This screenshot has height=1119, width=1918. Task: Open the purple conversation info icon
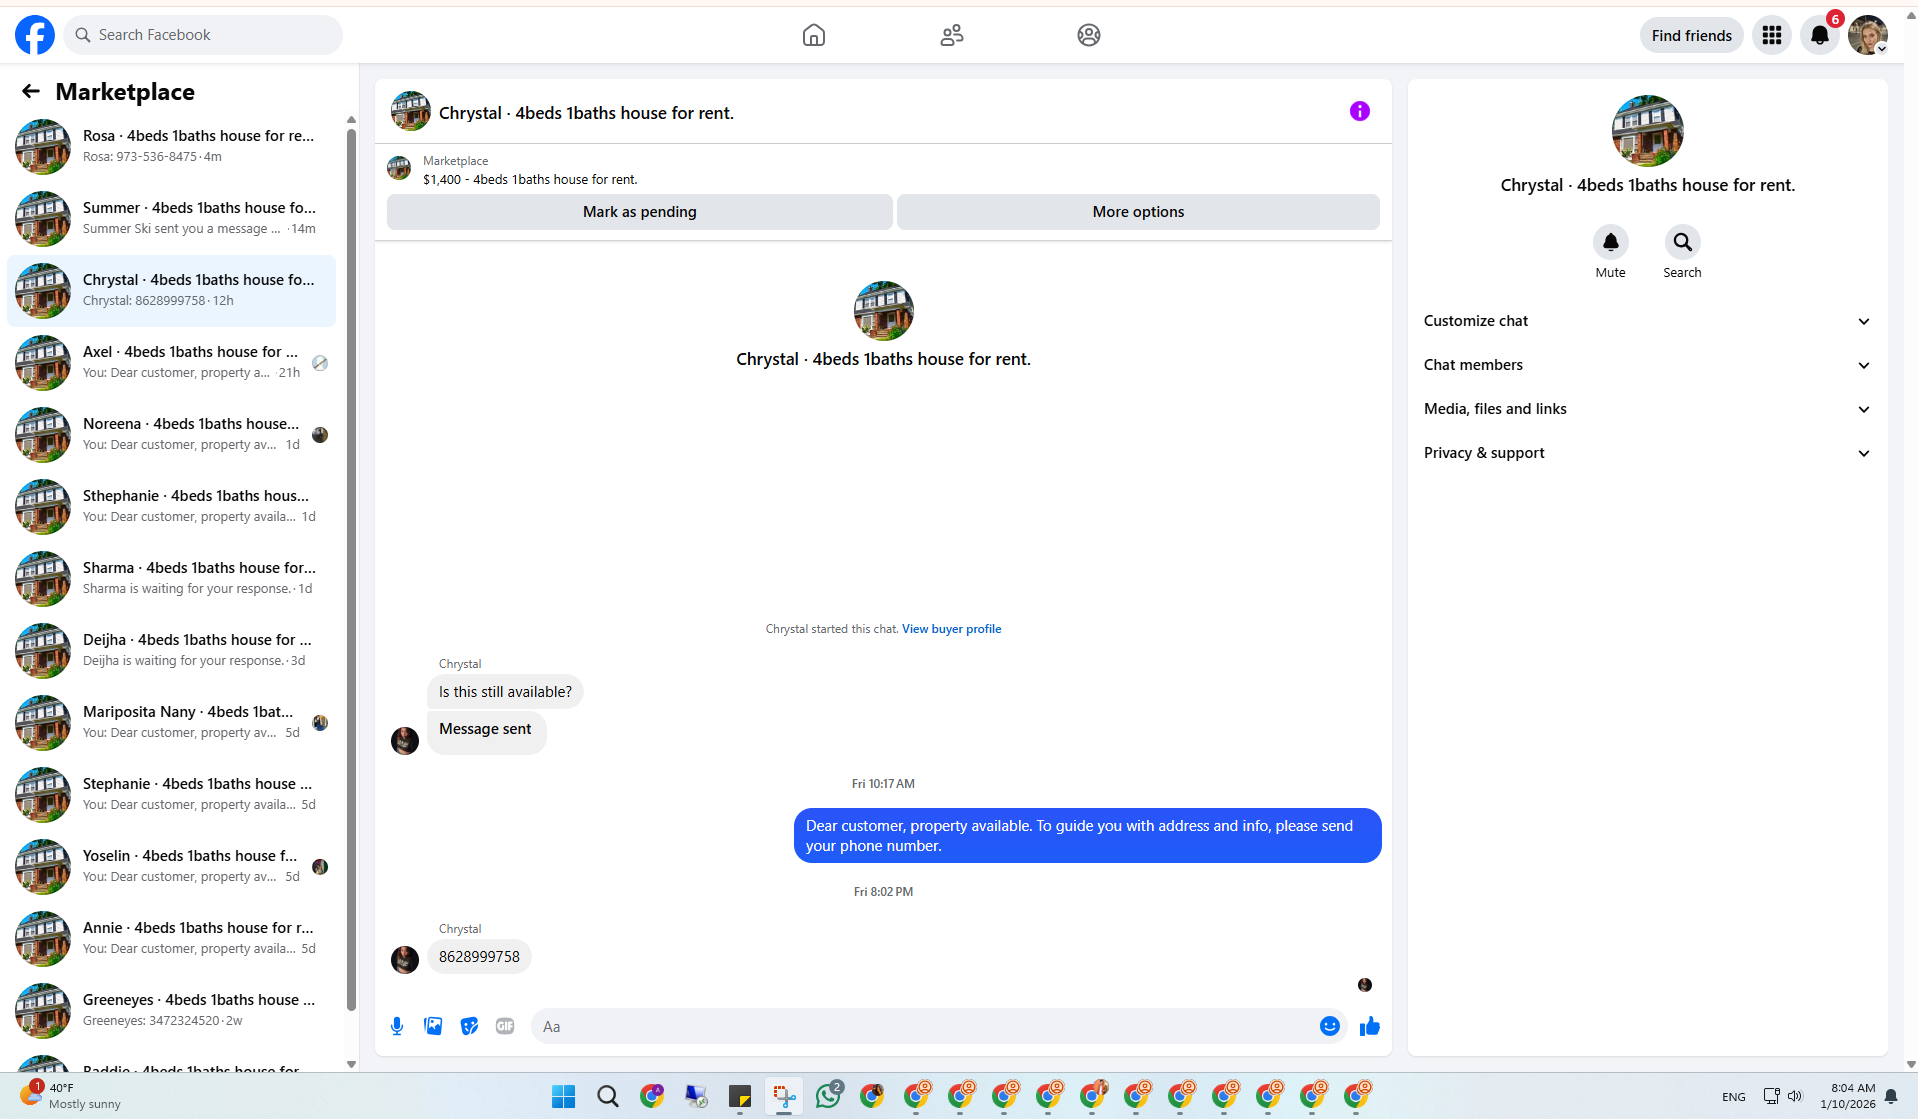click(x=1359, y=111)
